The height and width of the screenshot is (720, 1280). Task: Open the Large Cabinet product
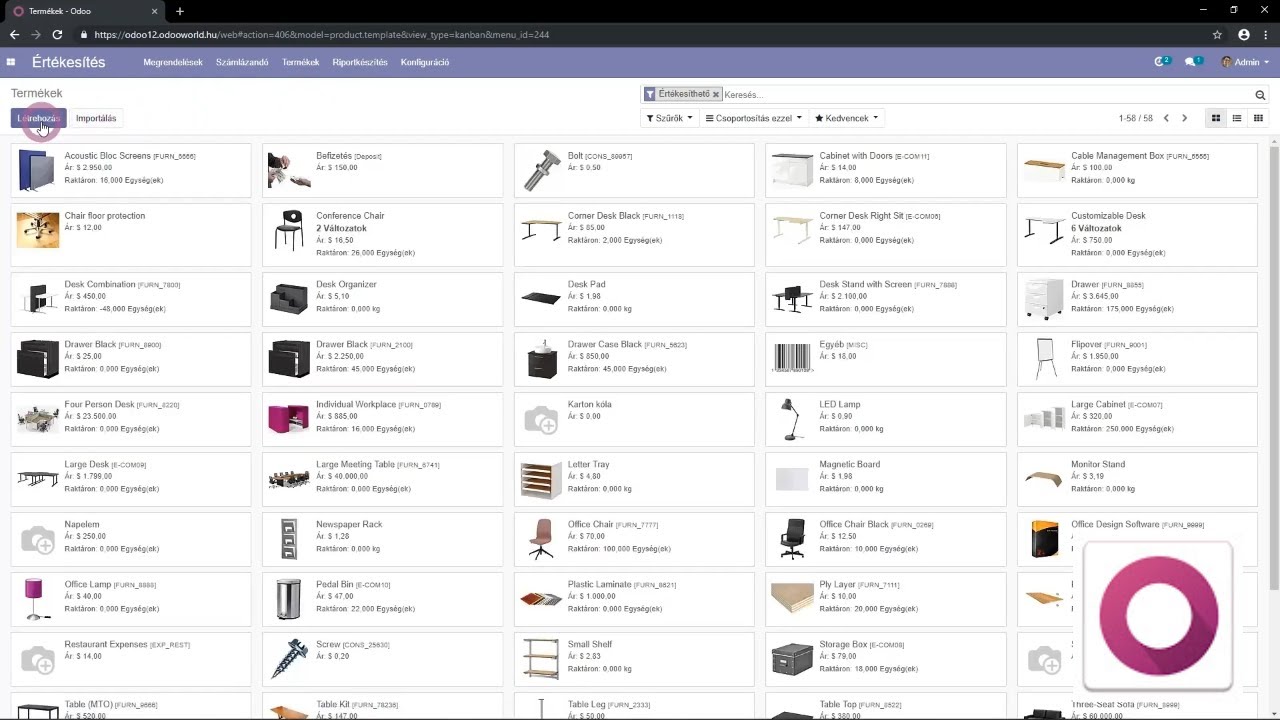click(1137, 418)
